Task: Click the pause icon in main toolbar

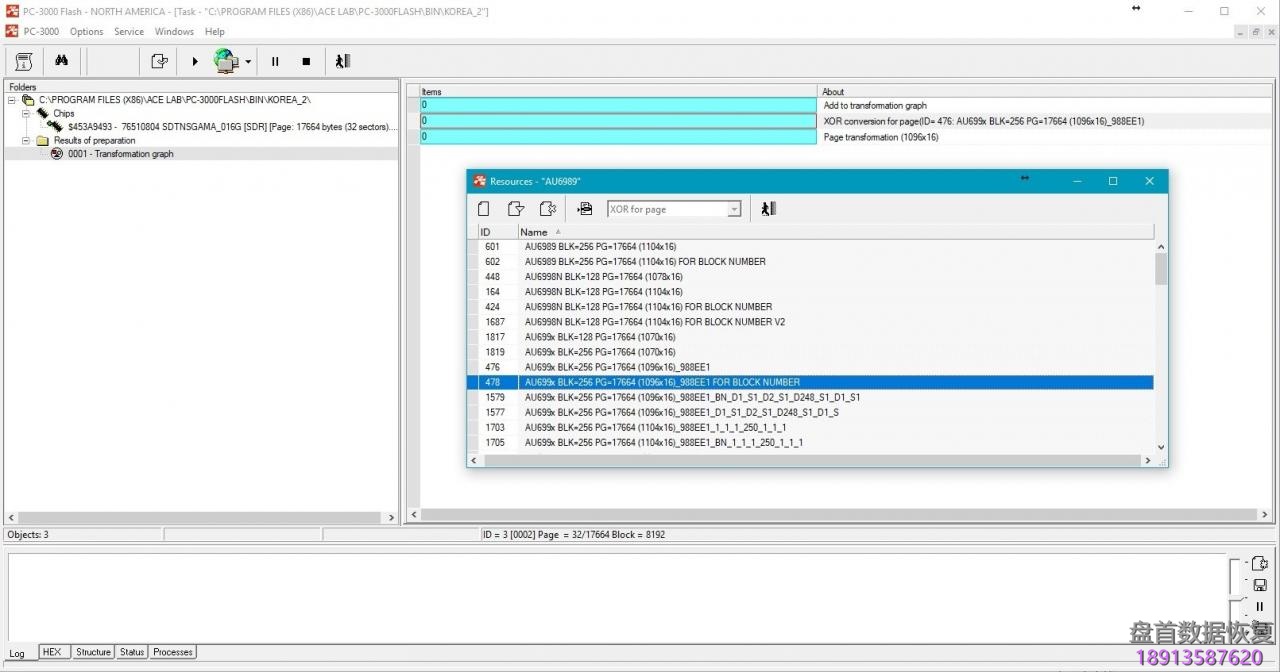Action: [x=275, y=61]
